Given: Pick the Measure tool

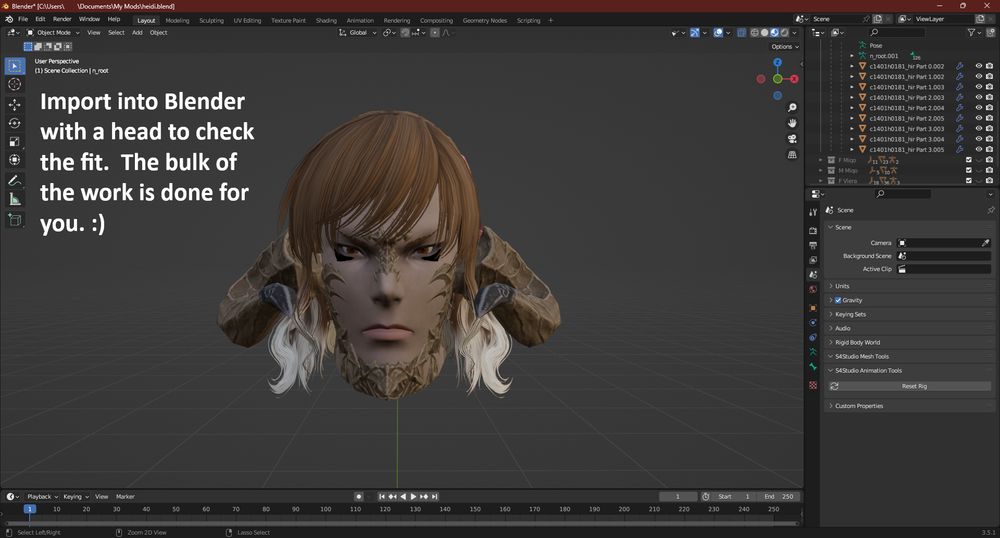Looking at the screenshot, I should coord(15,200).
